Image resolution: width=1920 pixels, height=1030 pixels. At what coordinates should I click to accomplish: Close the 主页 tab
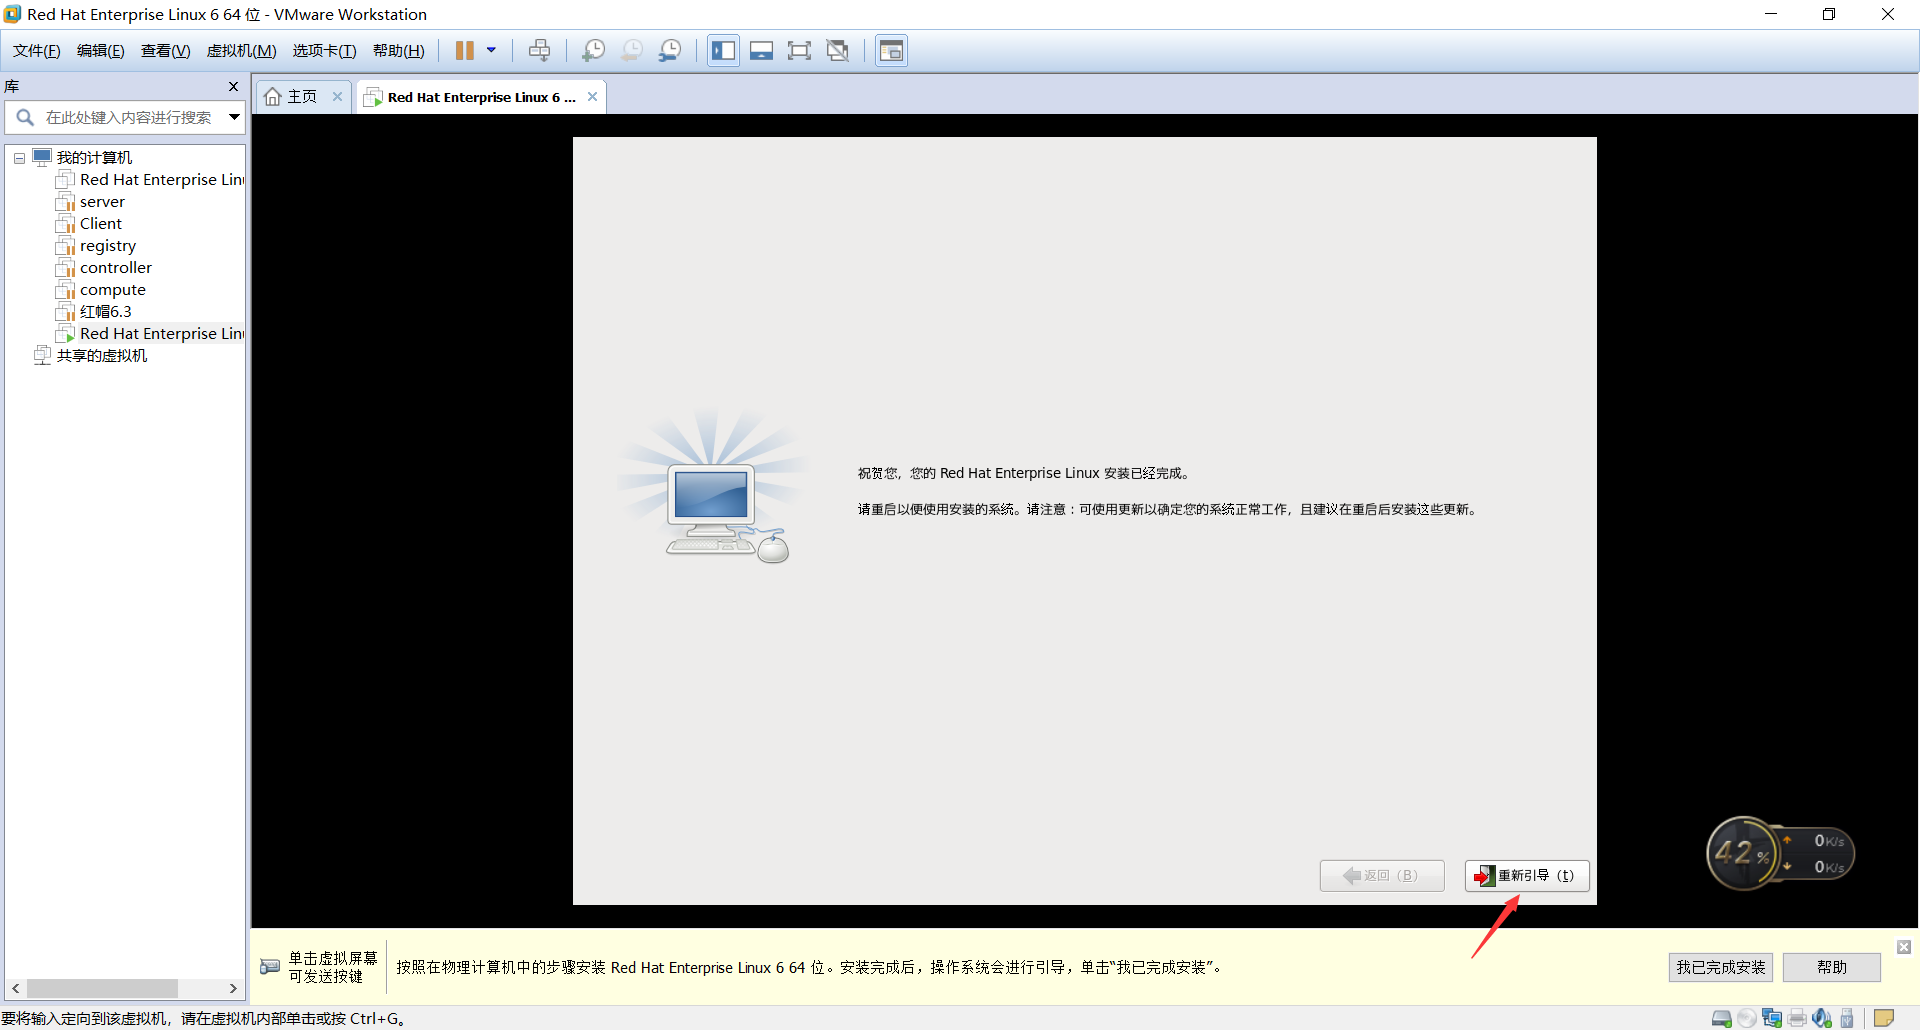[x=337, y=97]
